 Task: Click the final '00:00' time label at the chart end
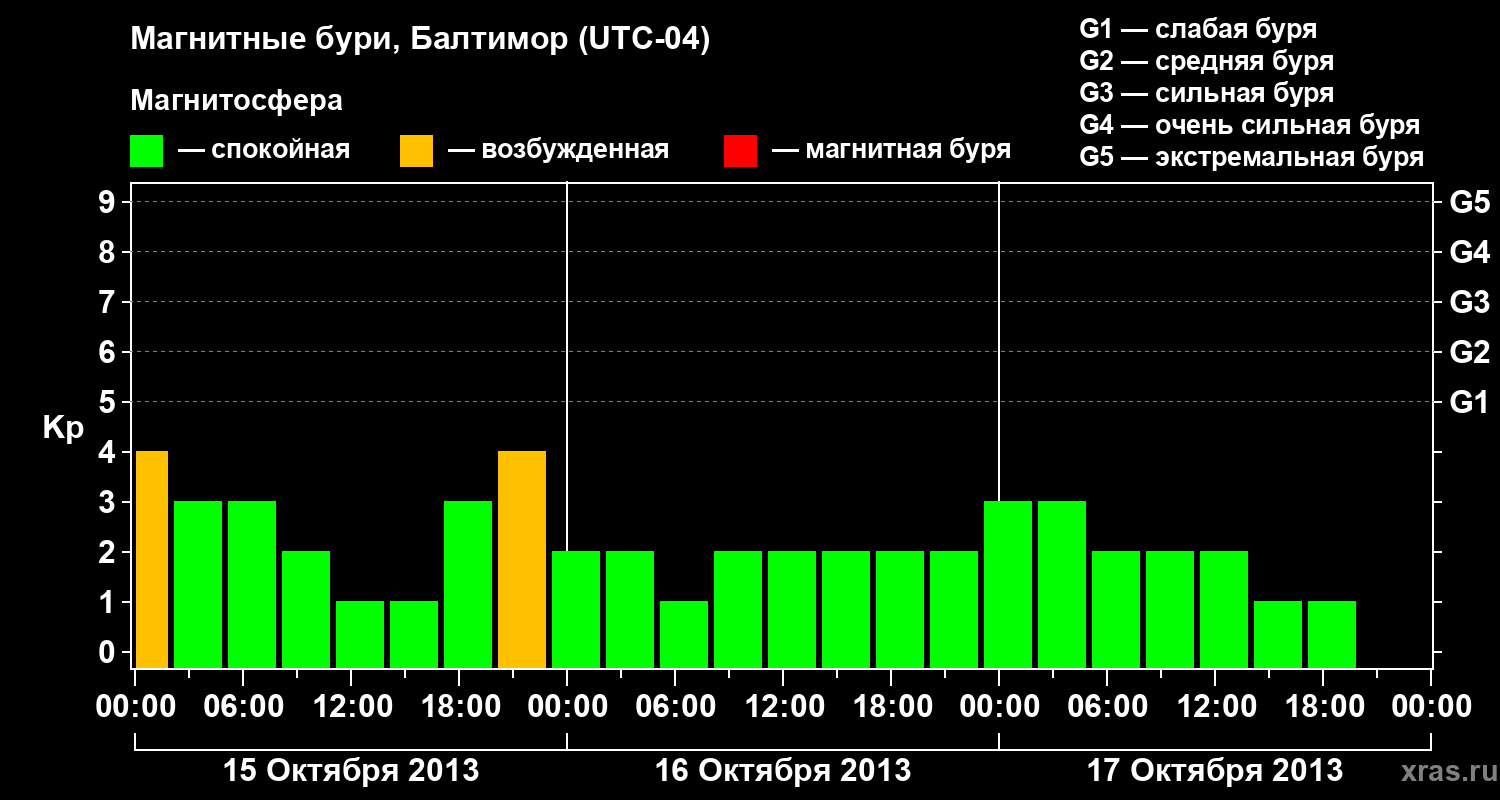(x=1431, y=707)
